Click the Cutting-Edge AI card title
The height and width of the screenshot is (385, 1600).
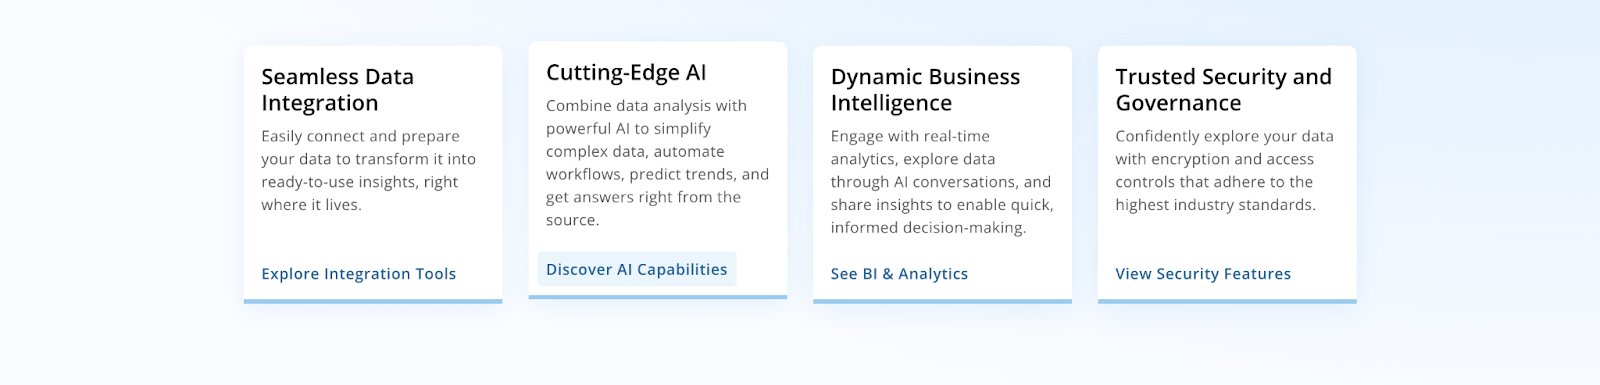pos(626,72)
